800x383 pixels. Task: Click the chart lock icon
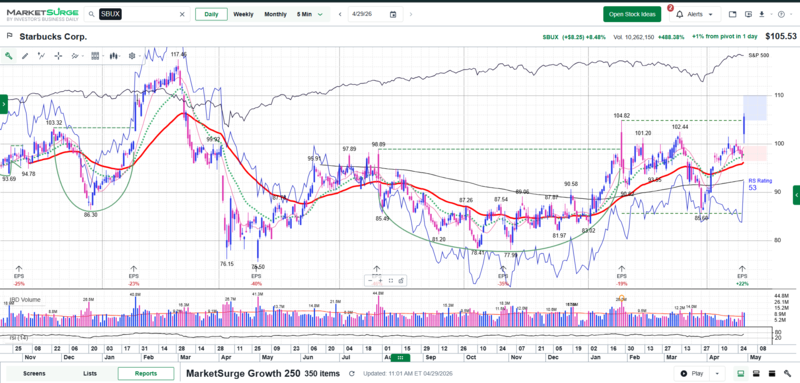[401, 280]
